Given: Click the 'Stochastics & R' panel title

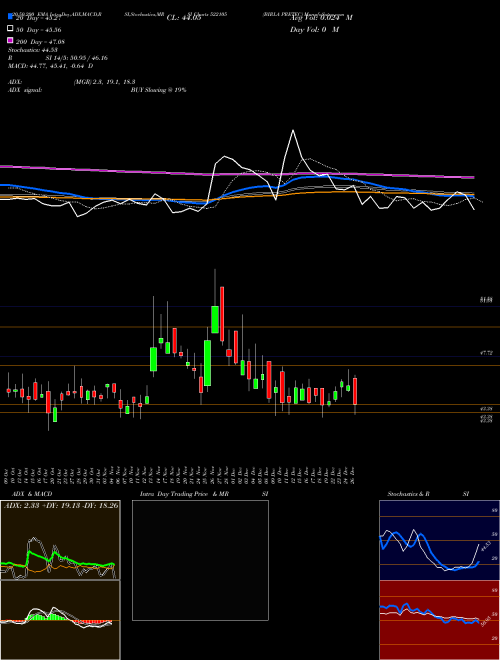Looking at the screenshot, I should click(x=408, y=494).
